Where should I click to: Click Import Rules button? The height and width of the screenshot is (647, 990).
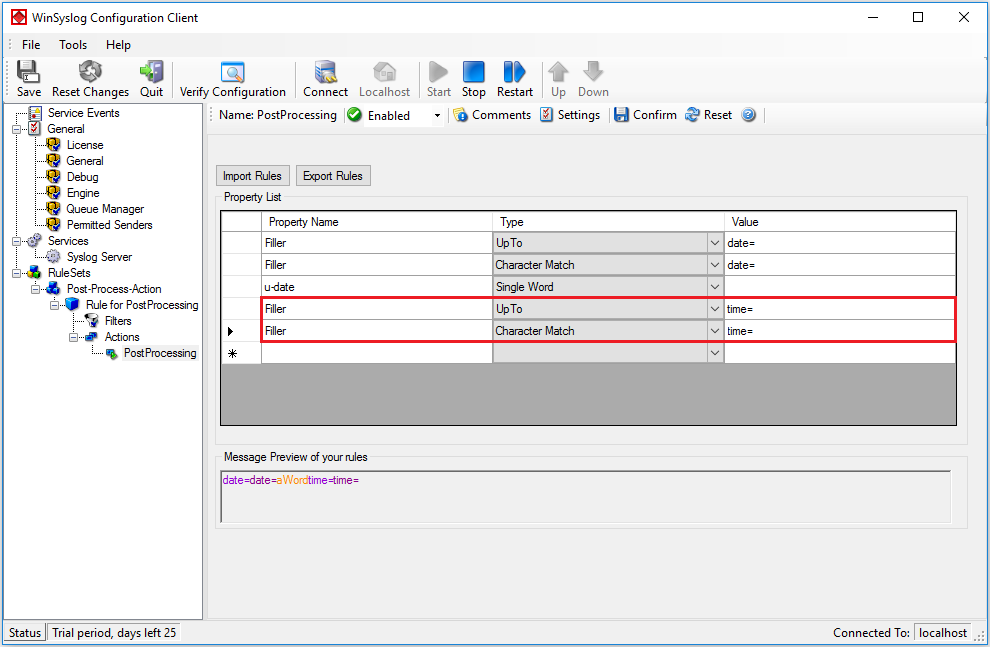253,176
